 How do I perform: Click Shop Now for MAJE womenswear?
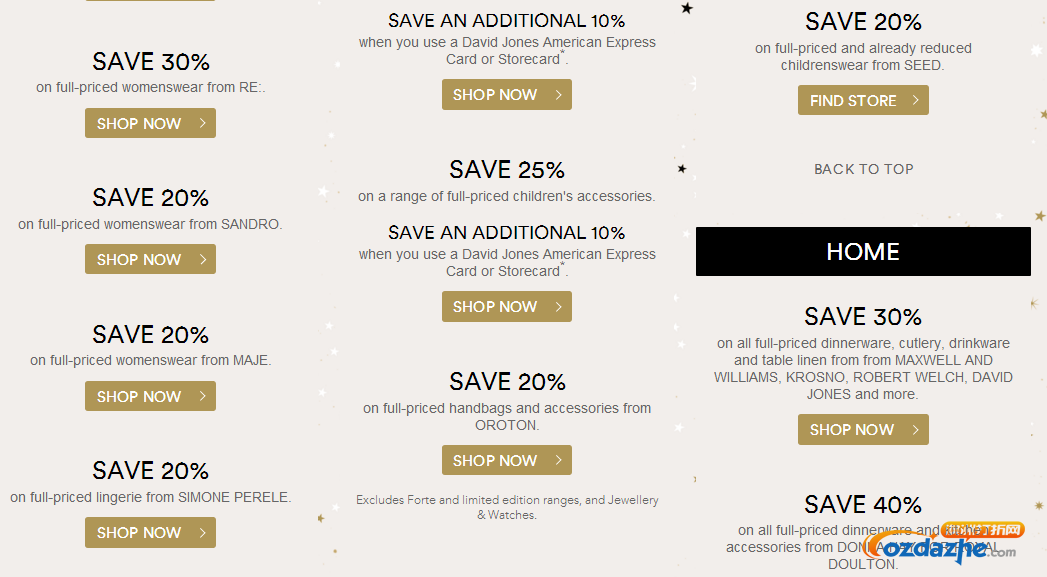tap(150, 396)
